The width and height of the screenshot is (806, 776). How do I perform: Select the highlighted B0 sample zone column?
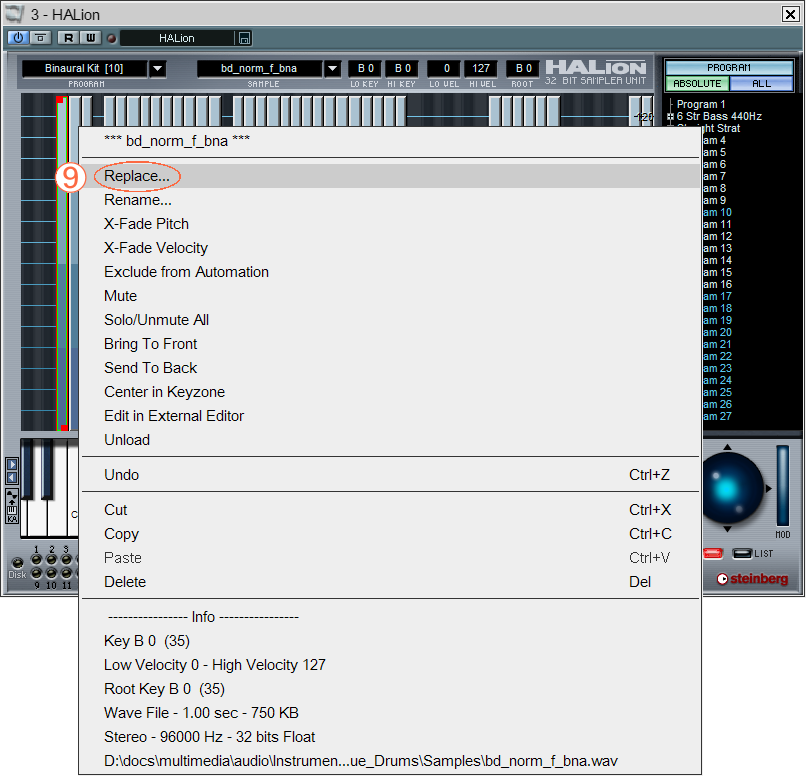click(x=62, y=263)
